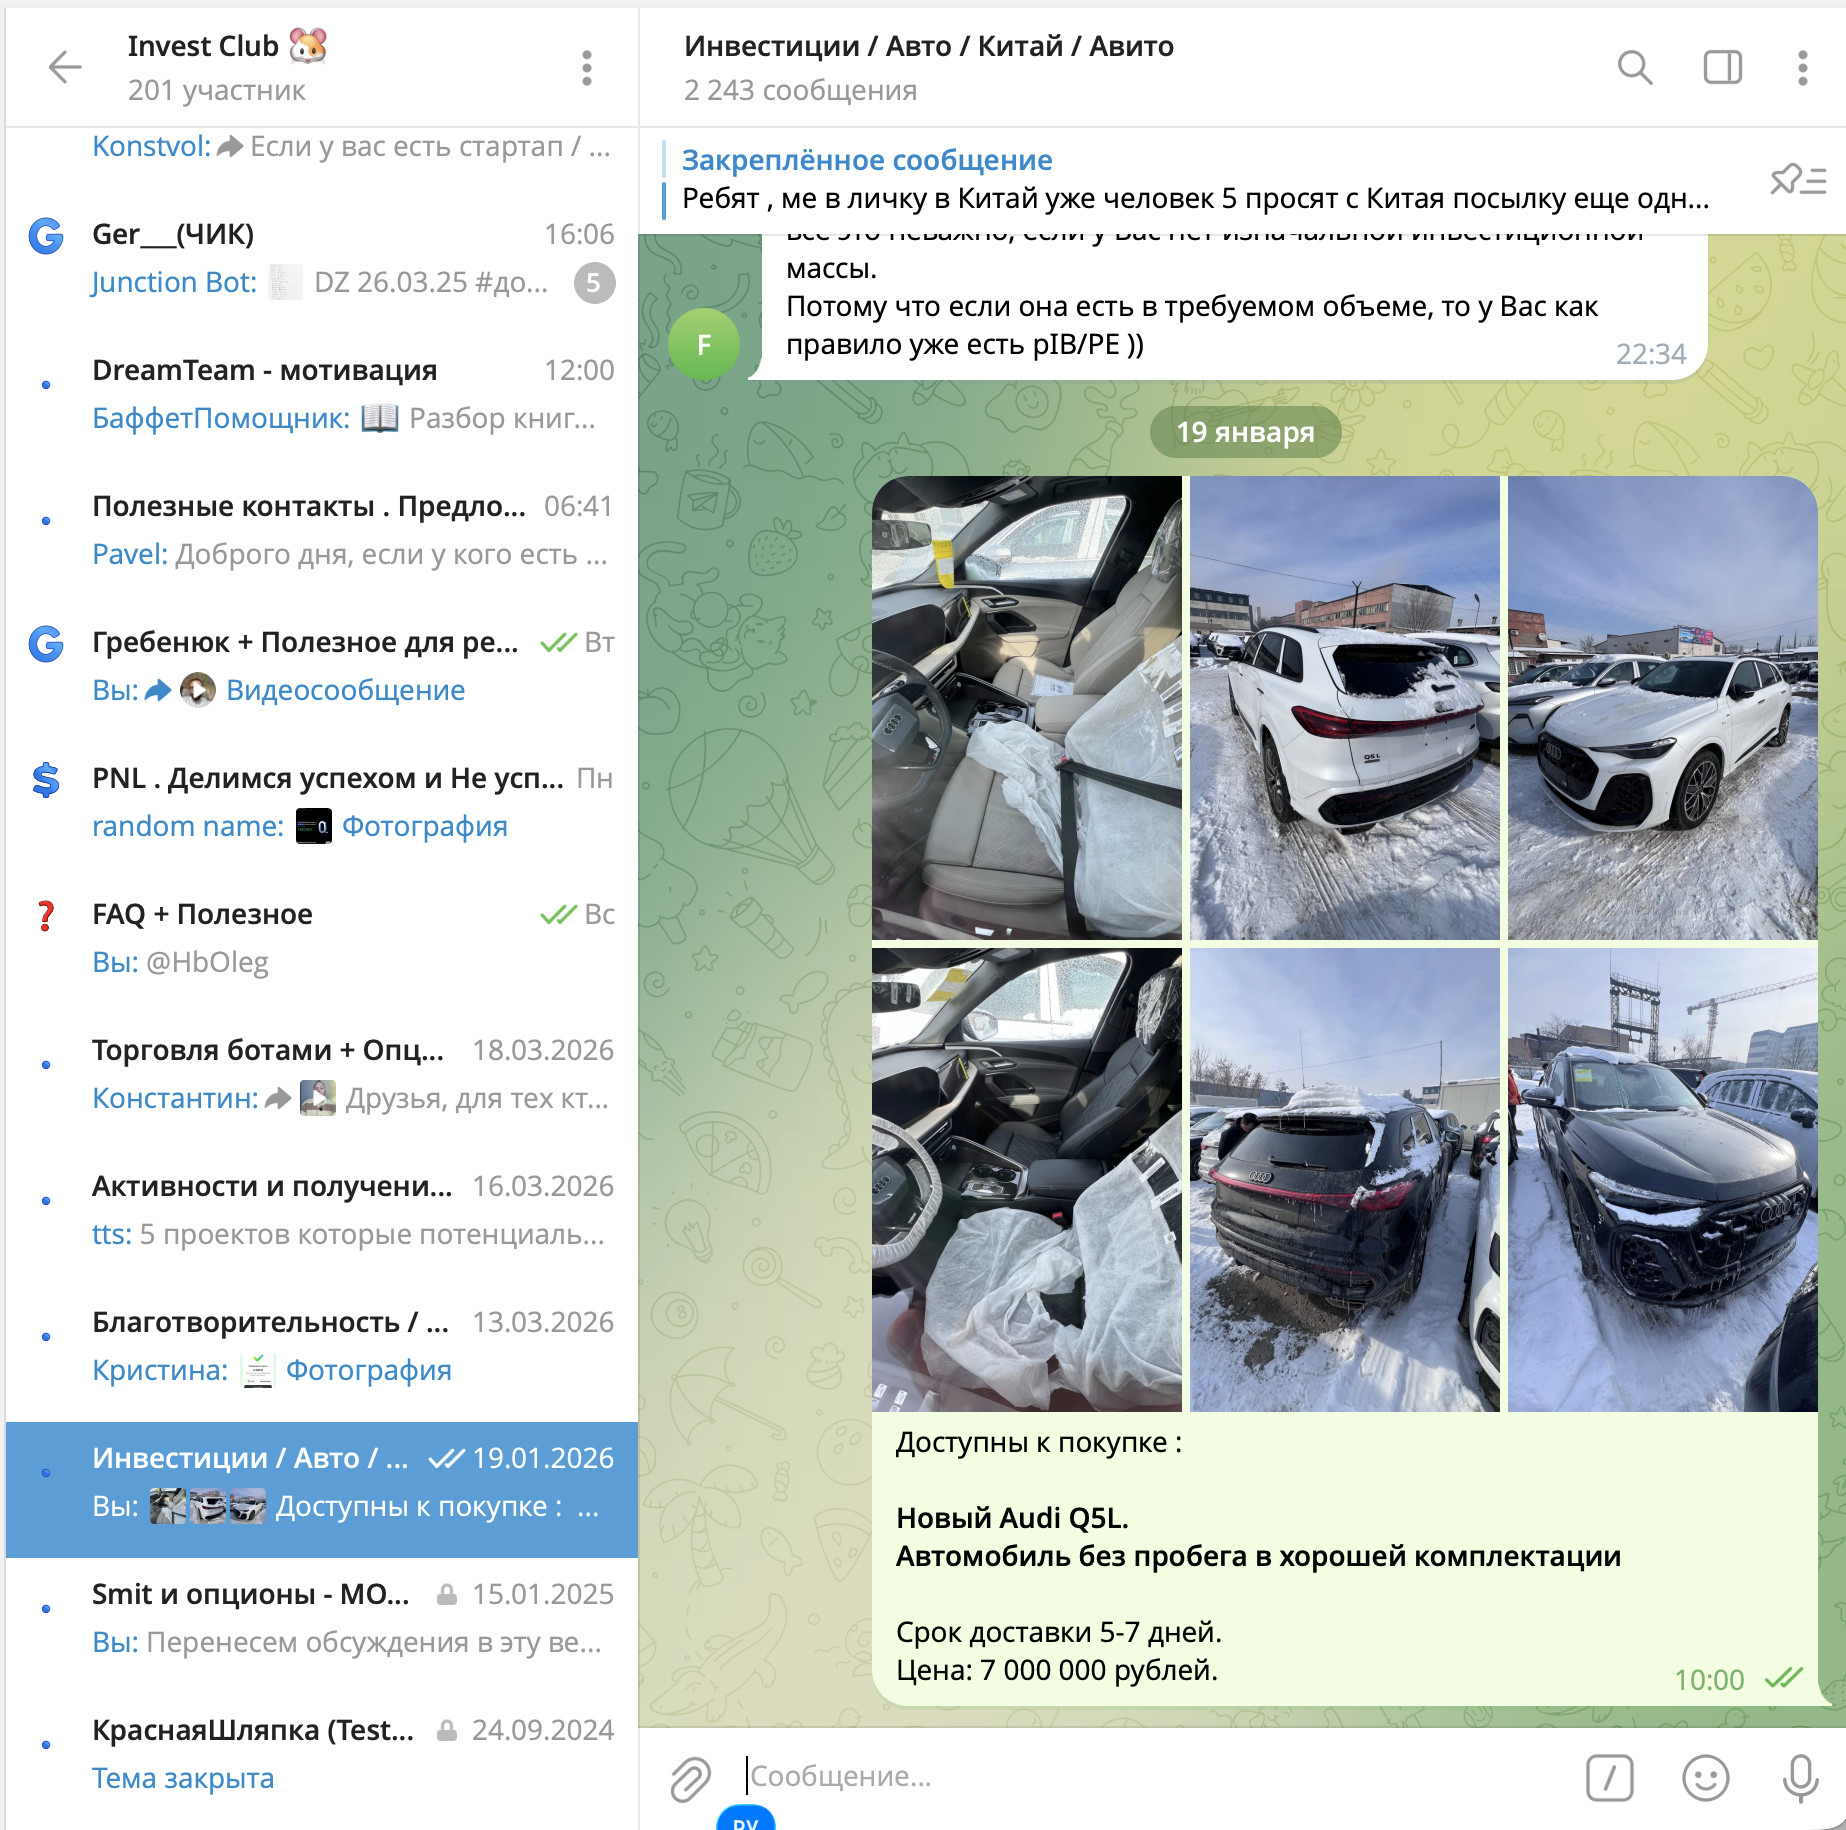Click the green F user avatar
Screen dimensions: 1846x1830
tap(704, 345)
